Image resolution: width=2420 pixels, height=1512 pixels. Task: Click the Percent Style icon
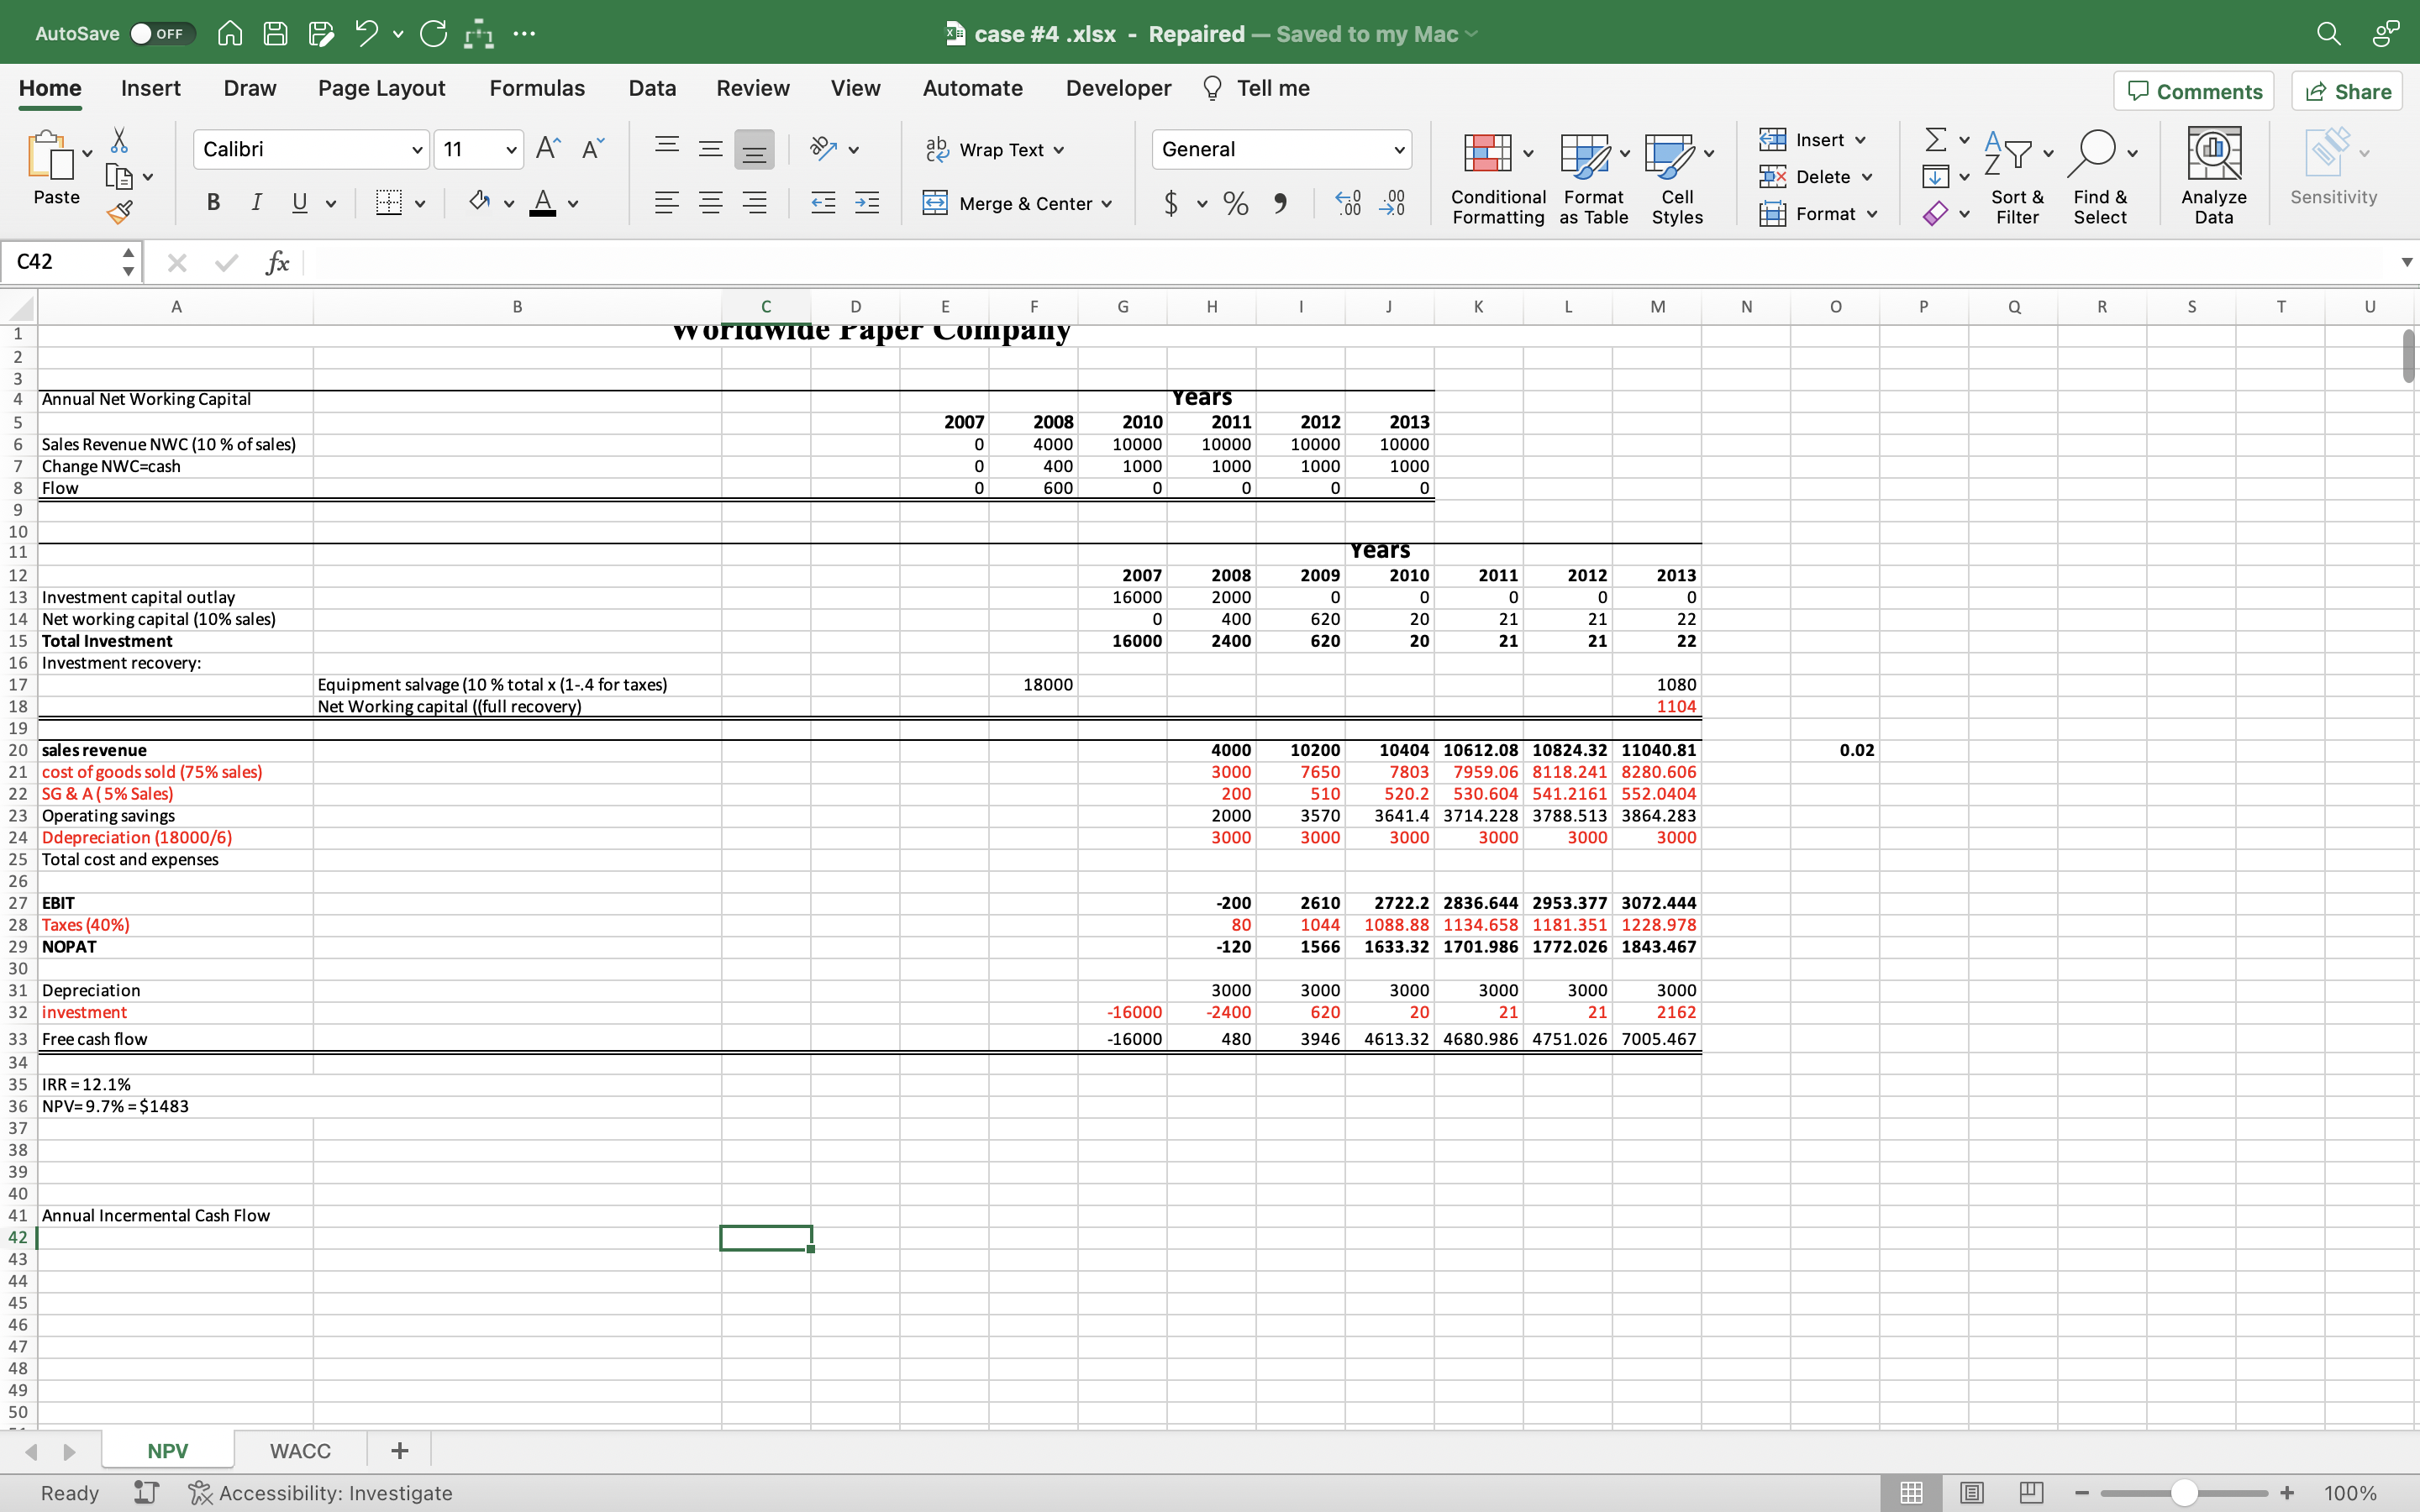(1236, 204)
